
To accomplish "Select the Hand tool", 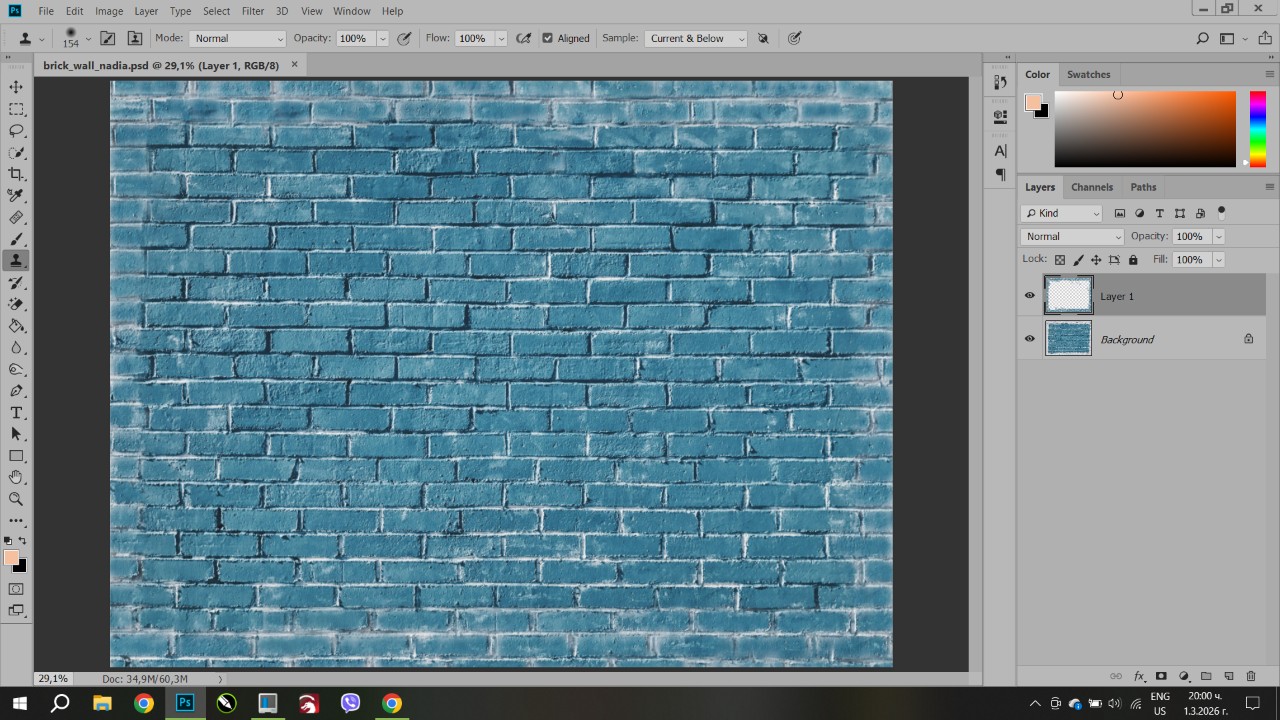I will [16, 477].
